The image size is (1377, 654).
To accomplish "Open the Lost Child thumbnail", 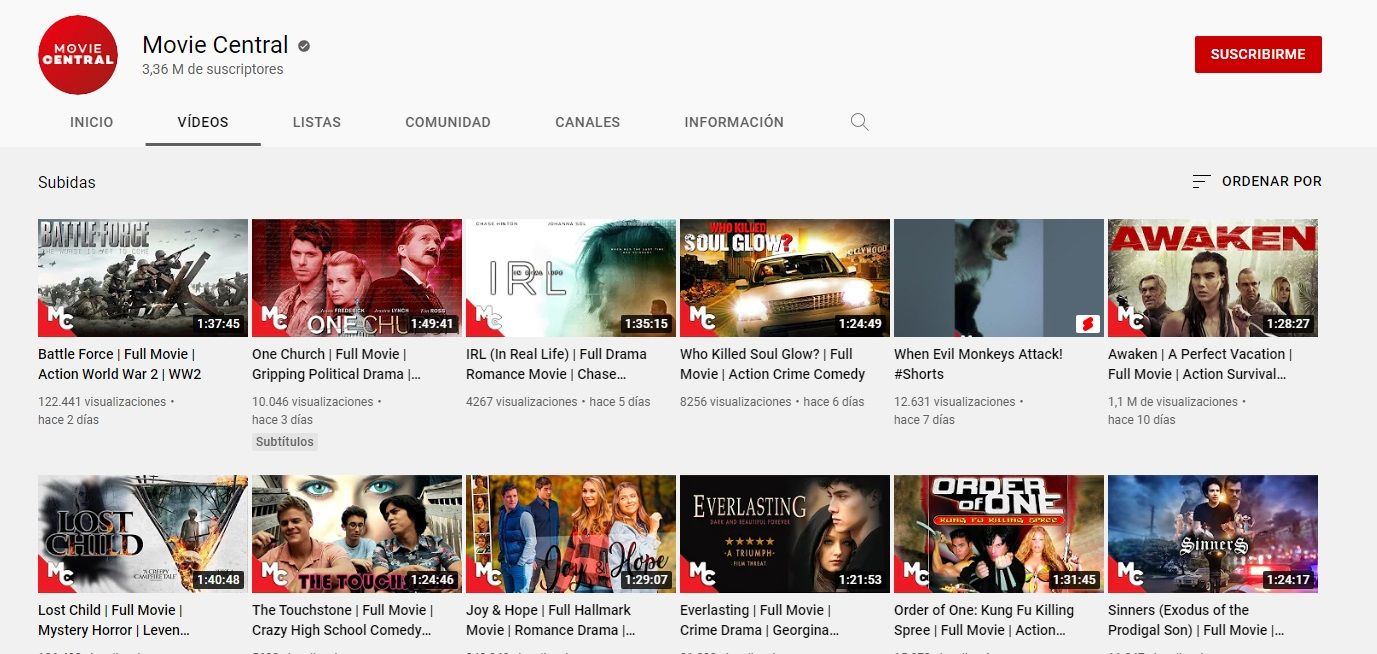I will point(143,534).
